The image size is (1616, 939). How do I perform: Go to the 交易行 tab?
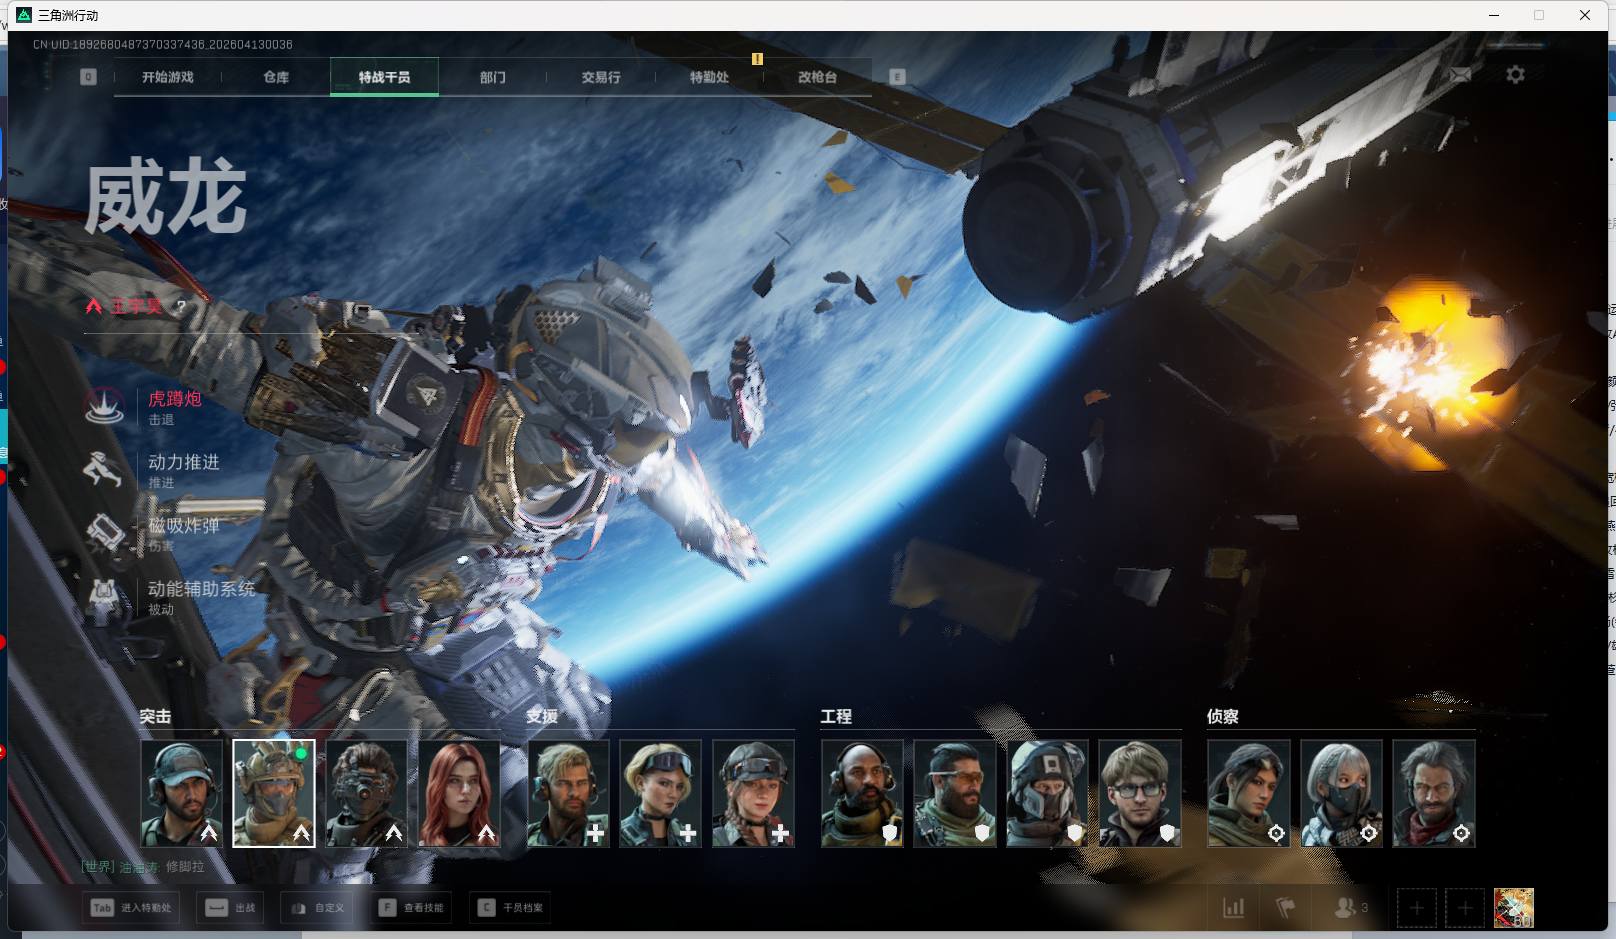coord(601,77)
